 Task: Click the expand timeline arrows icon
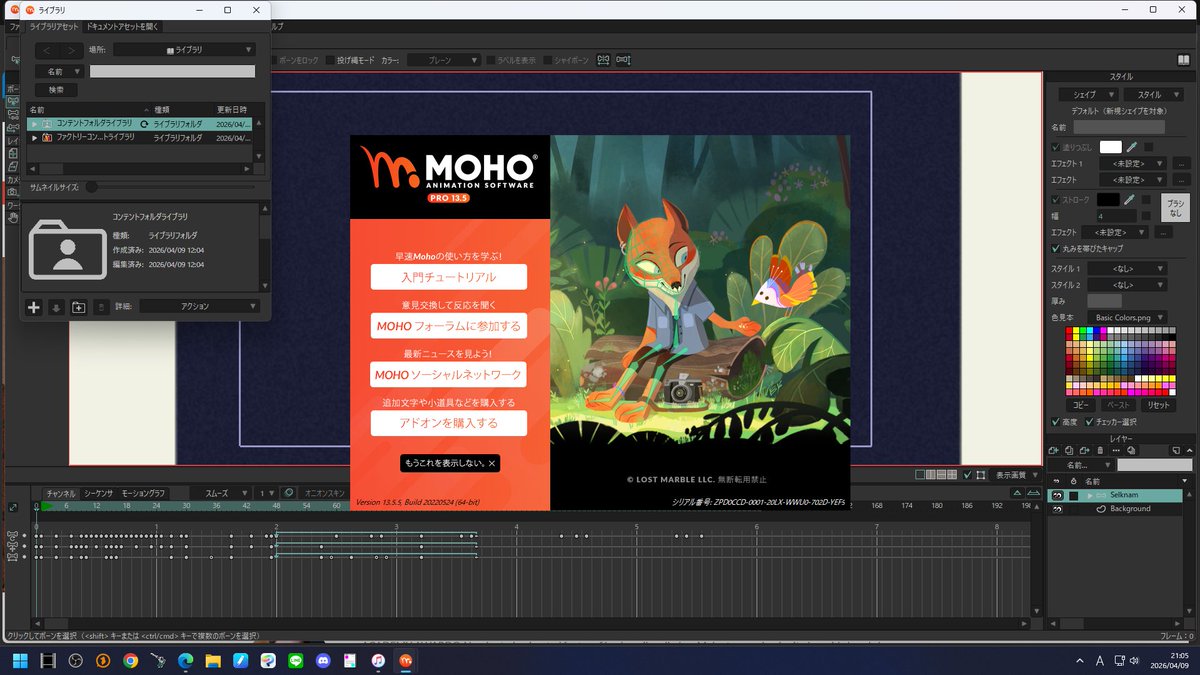[x=13, y=508]
